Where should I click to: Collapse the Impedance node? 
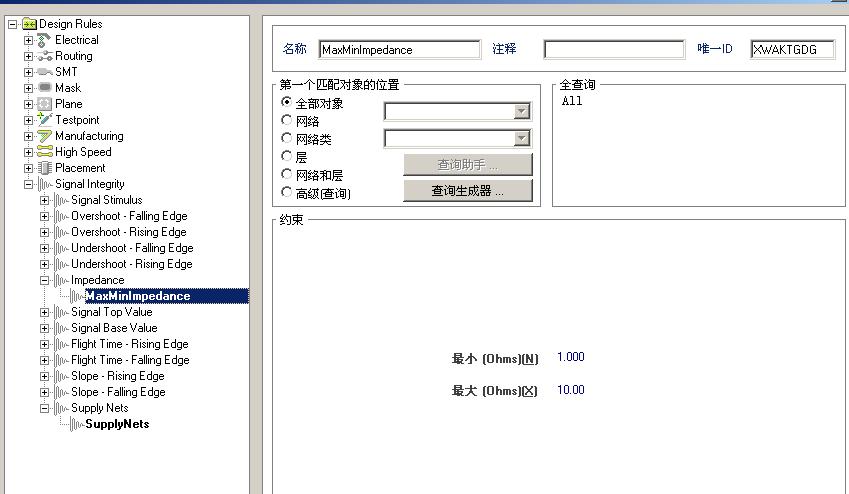click(44, 280)
